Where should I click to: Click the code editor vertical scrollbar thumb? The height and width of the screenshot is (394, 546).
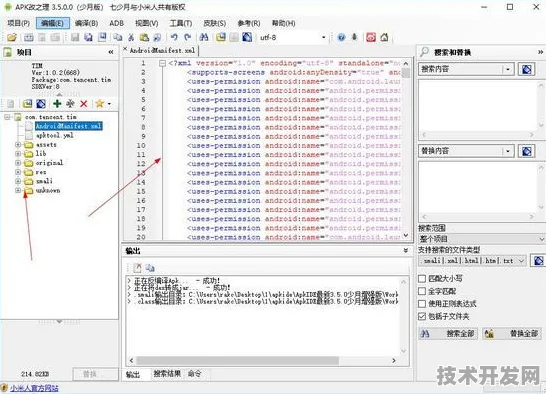(406, 73)
